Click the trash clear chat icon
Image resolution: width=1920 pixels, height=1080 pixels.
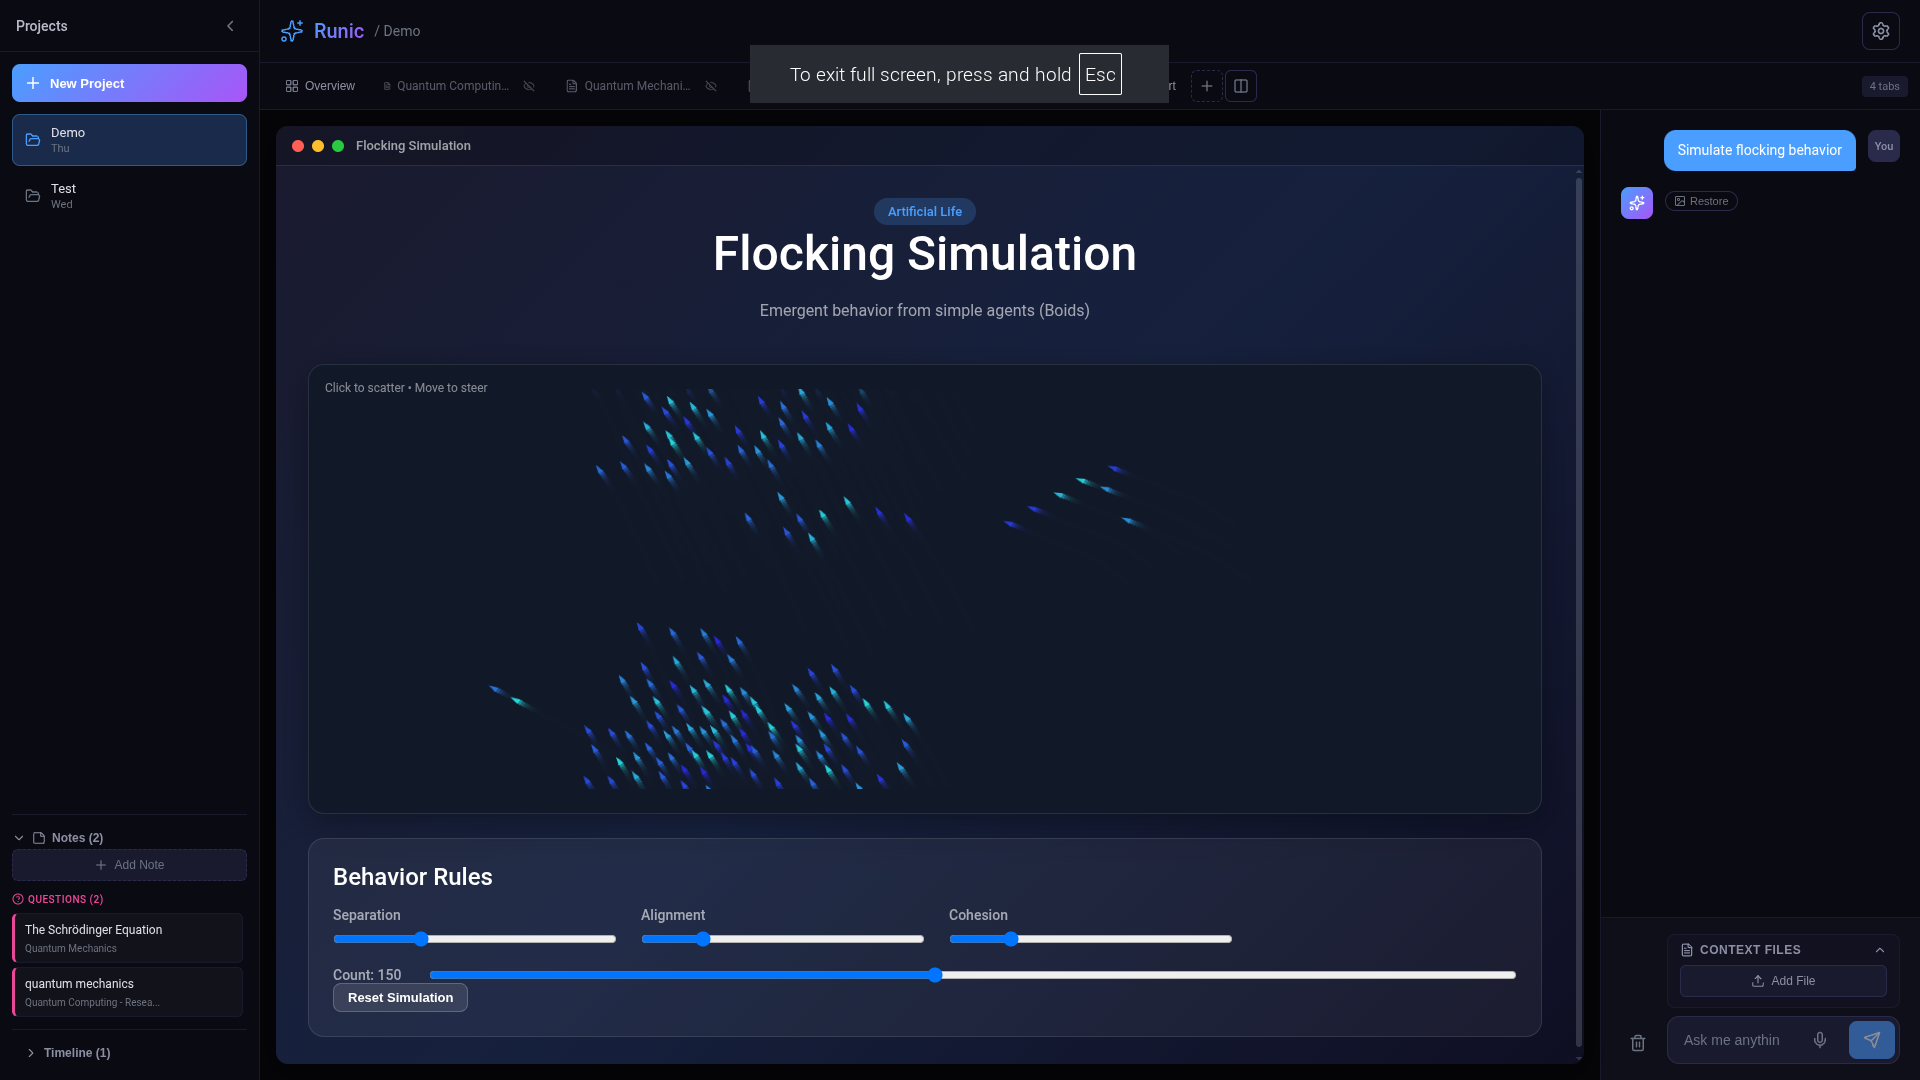pyautogui.click(x=1638, y=1043)
